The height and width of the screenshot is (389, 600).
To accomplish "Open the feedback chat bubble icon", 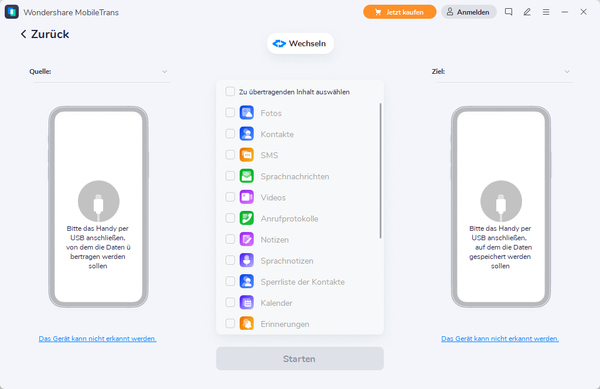I will 509,12.
